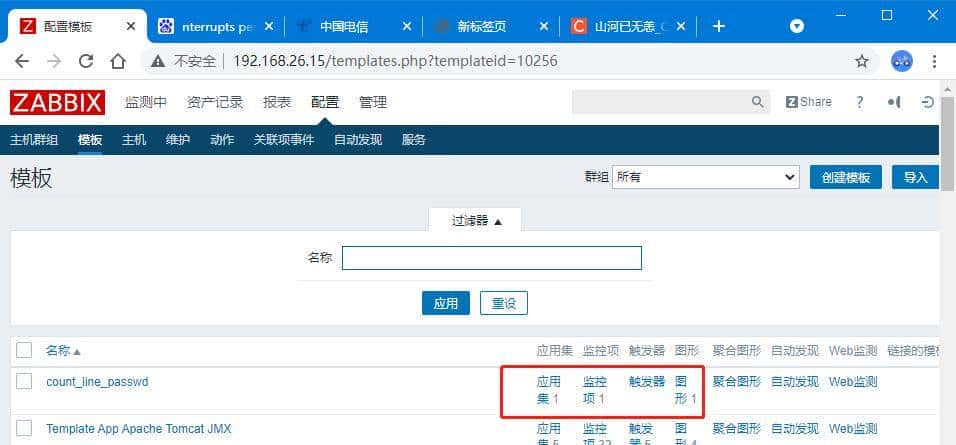Click the not-secure warning triangle icon
Screen dimensions: 956x445
click(x=158, y=61)
